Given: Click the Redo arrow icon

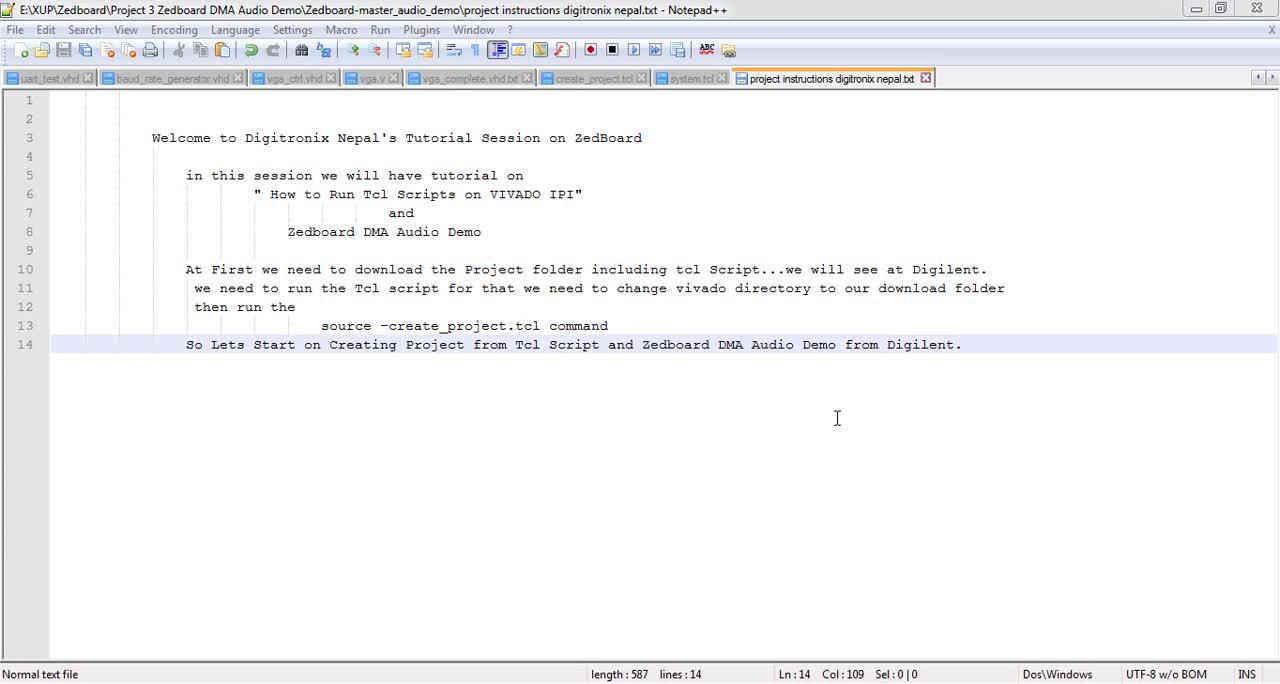Looking at the screenshot, I should pyautogui.click(x=272, y=50).
